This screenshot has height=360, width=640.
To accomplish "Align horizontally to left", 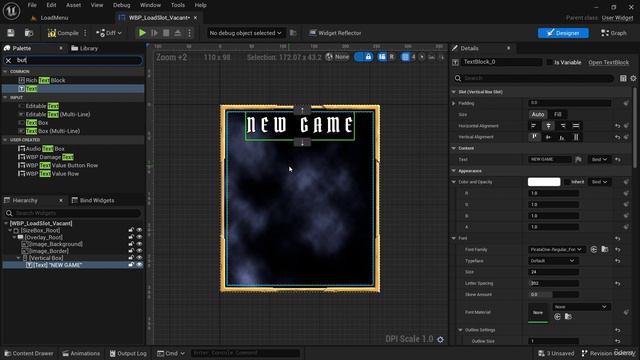I will click(x=534, y=126).
